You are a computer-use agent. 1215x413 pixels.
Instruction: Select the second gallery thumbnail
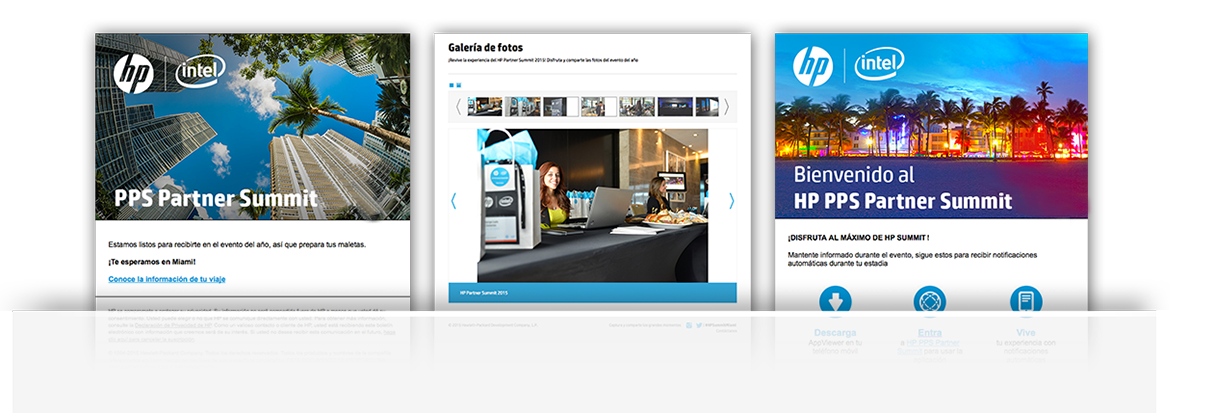523,106
